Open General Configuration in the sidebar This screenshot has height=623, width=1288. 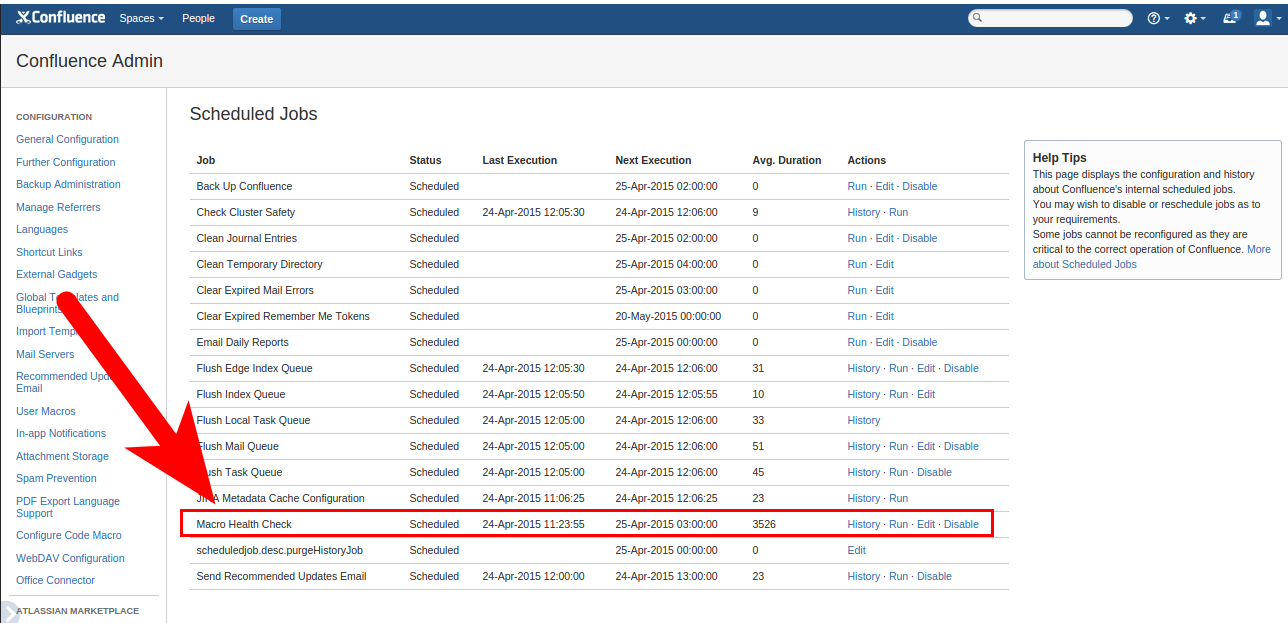click(67, 140)
